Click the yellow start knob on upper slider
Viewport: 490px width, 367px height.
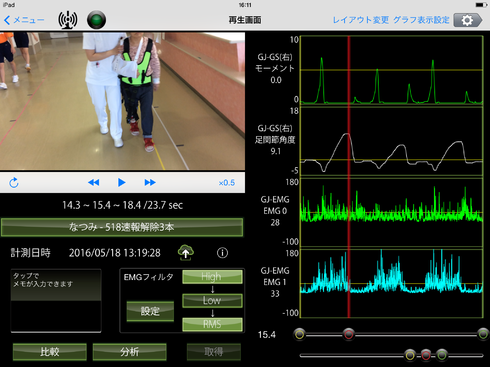(x=300, y=334)
